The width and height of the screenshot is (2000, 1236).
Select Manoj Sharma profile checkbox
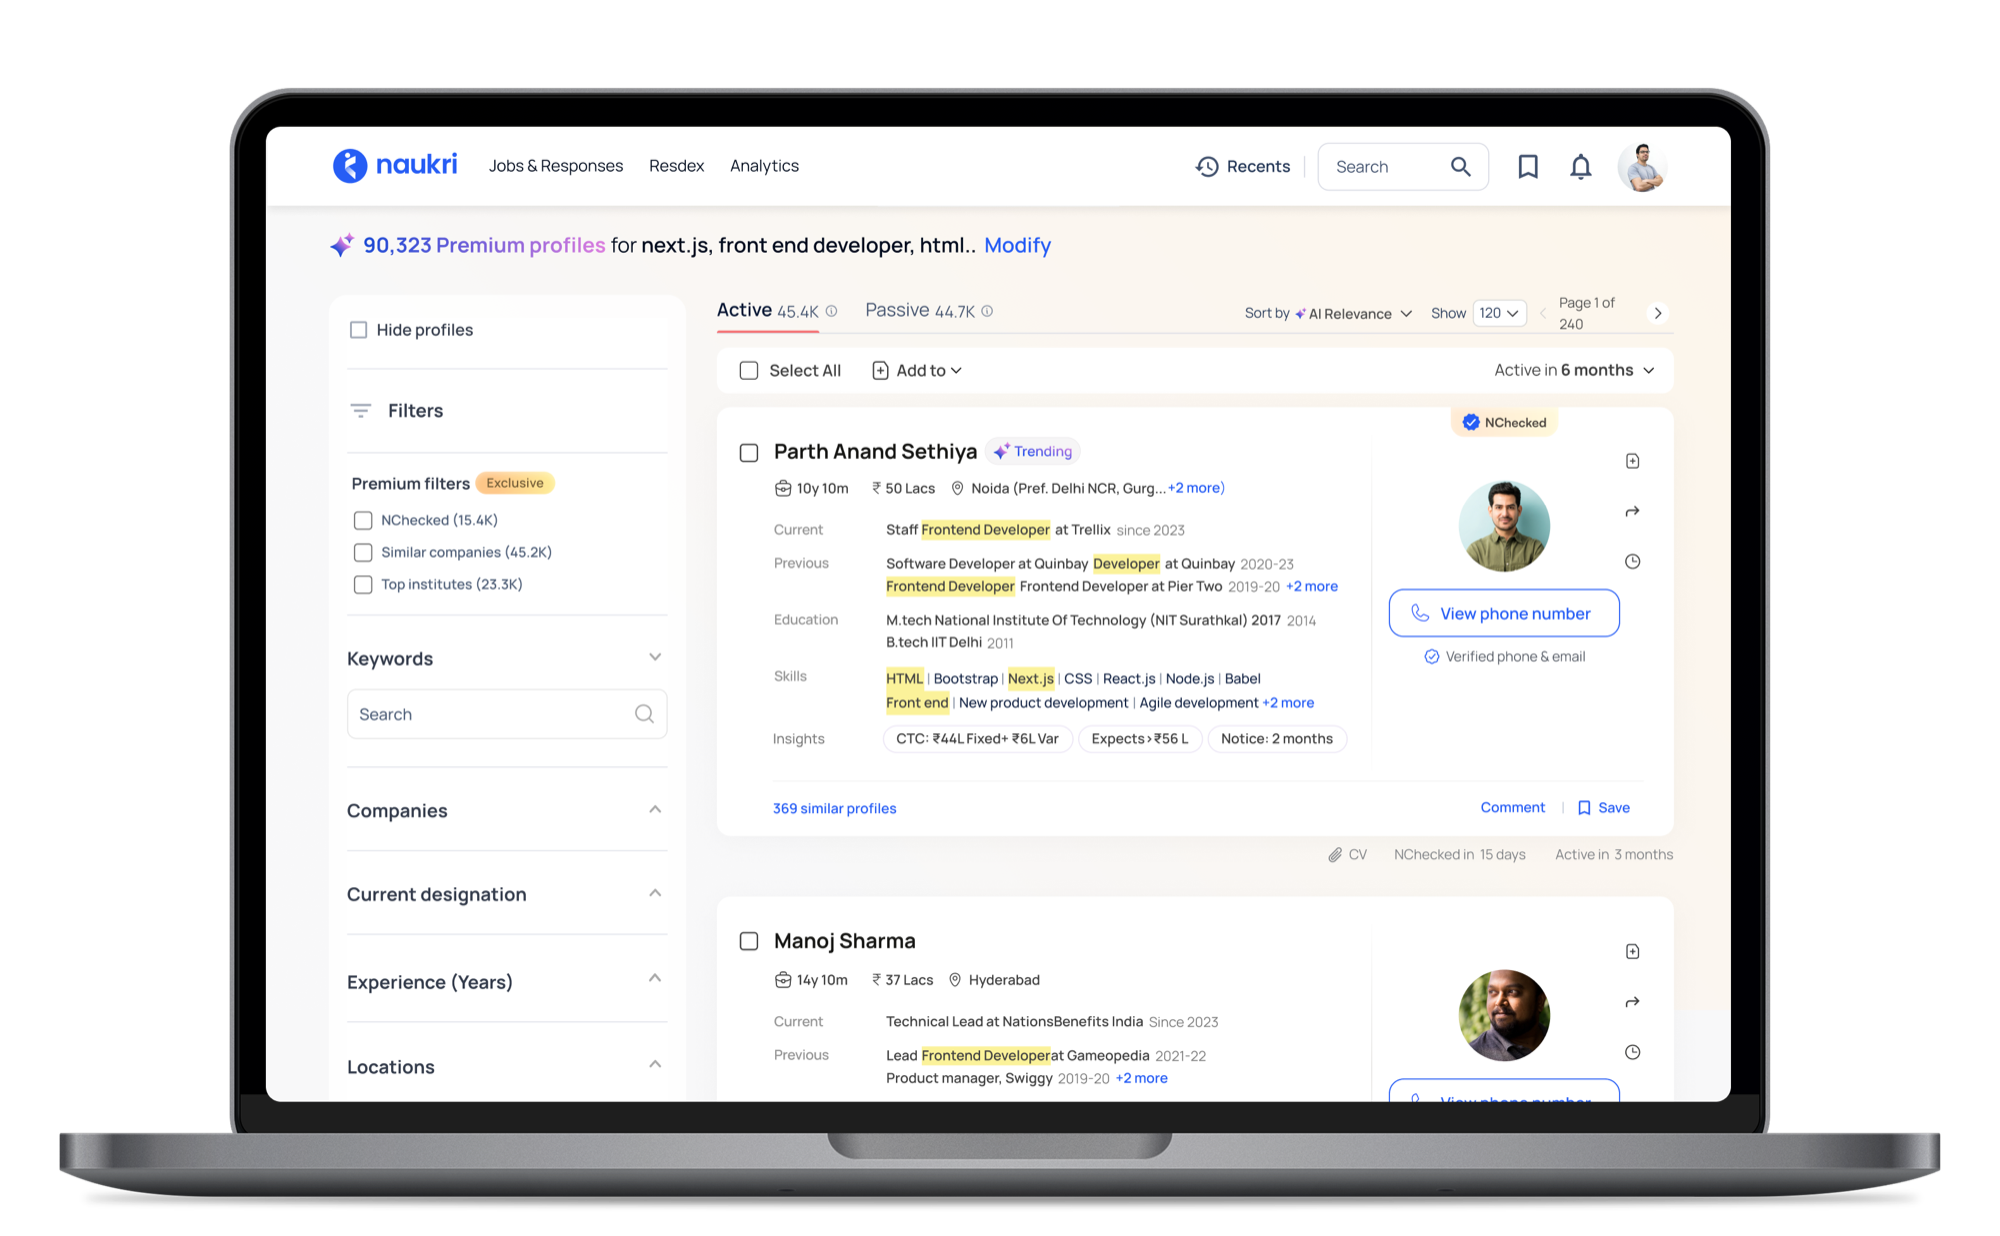point(748,941)
